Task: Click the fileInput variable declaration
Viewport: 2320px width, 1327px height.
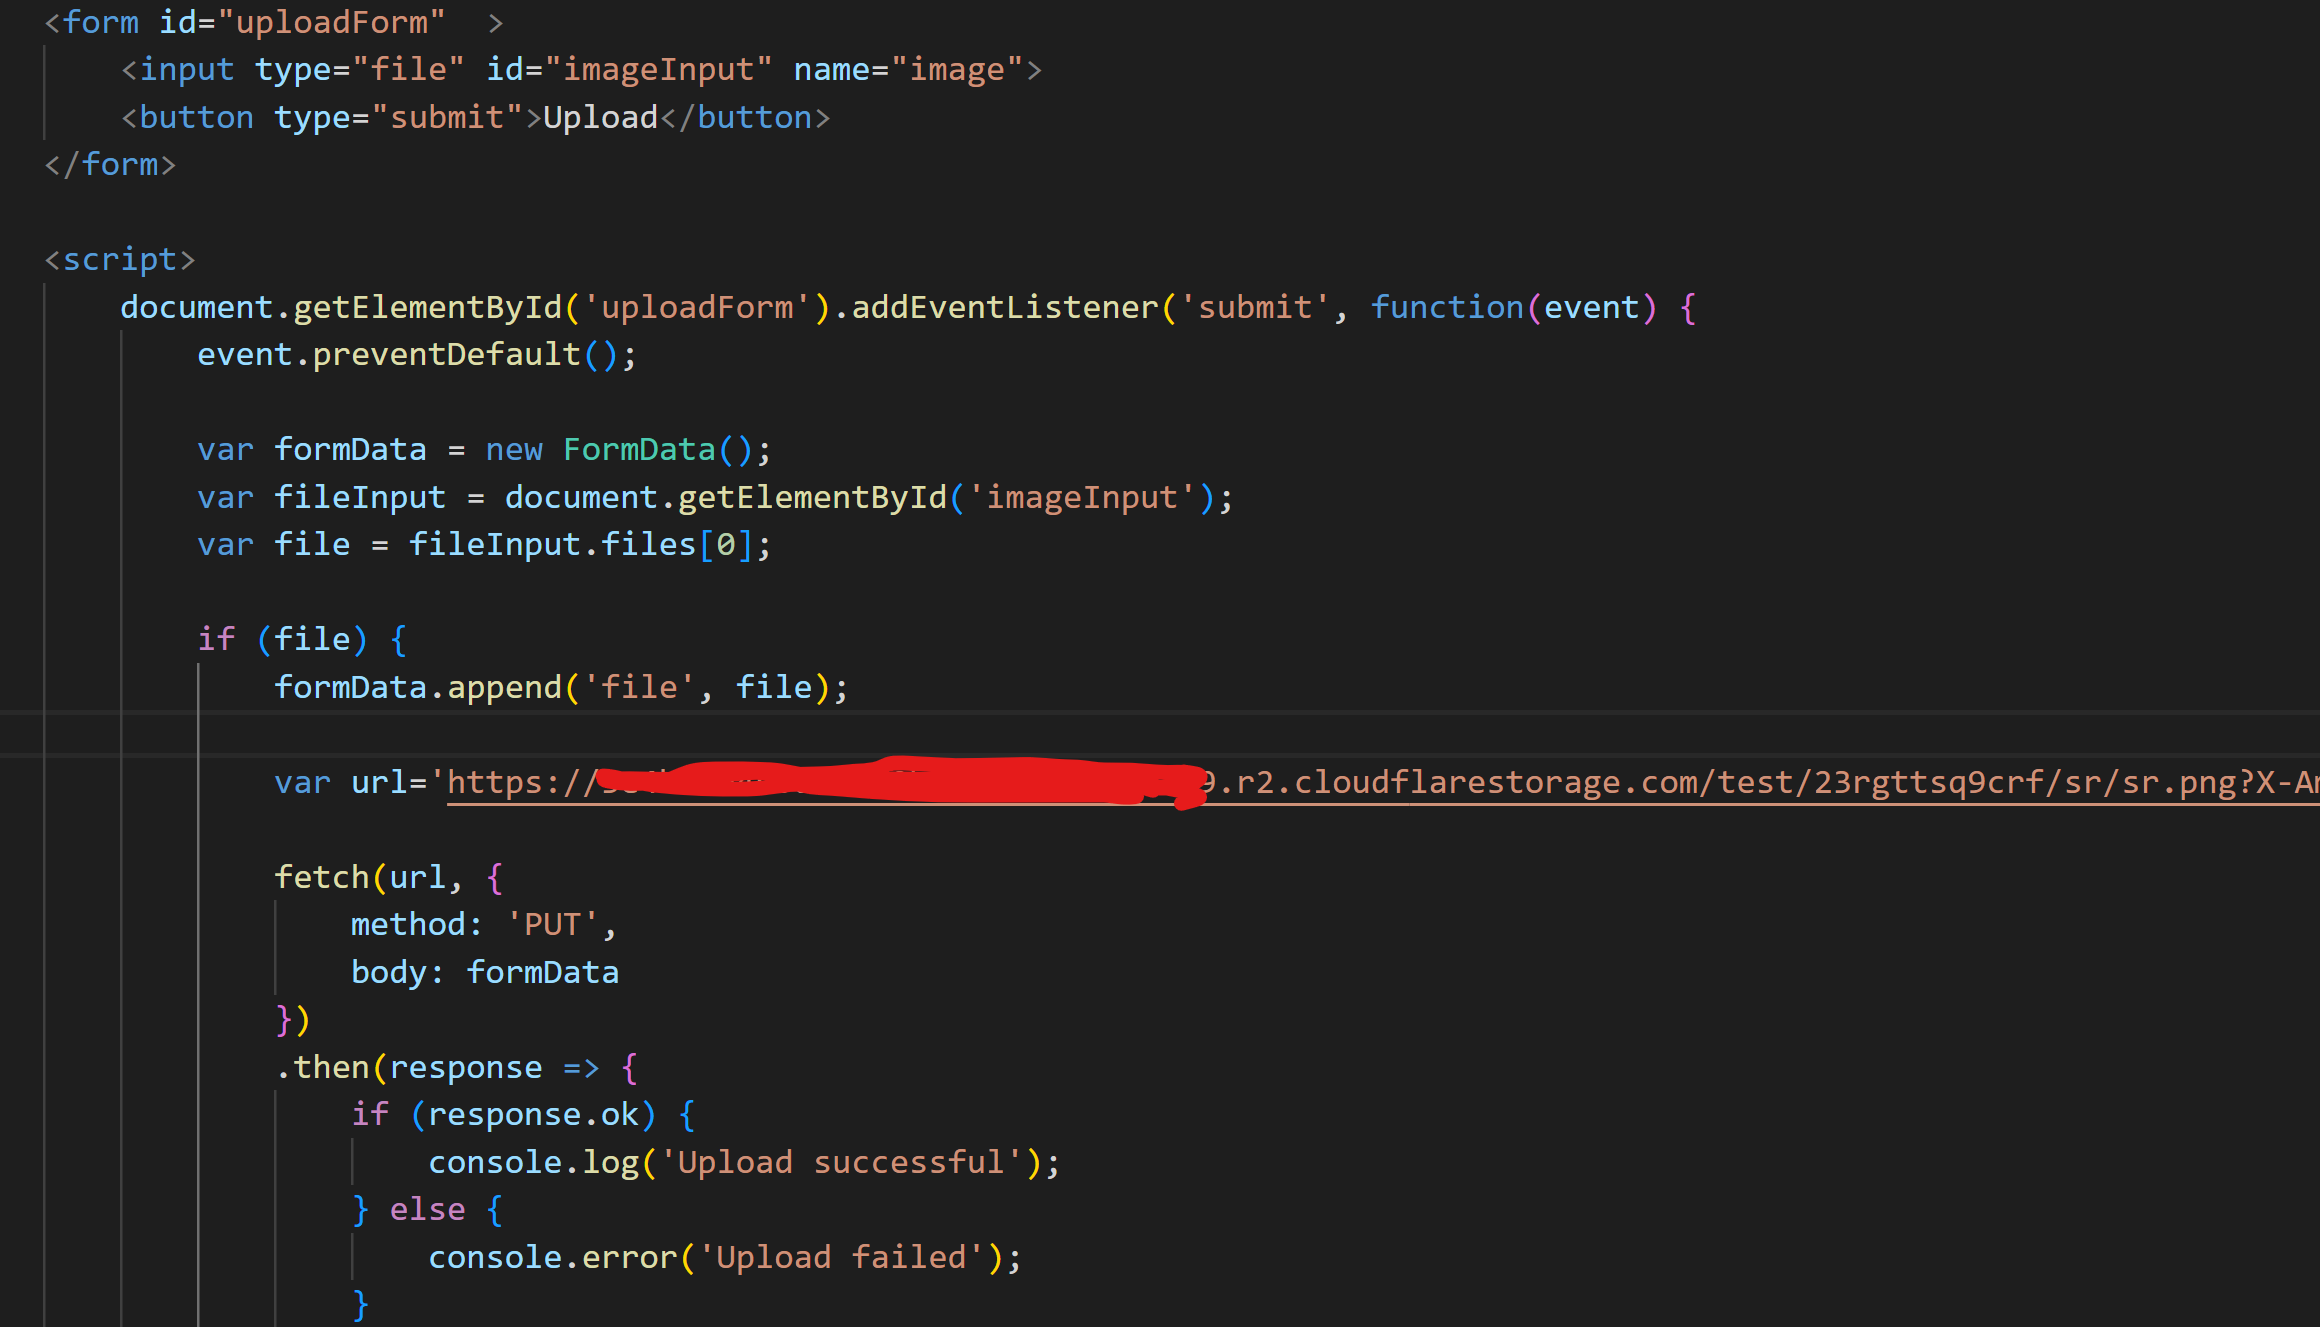Action: point(359,497)
